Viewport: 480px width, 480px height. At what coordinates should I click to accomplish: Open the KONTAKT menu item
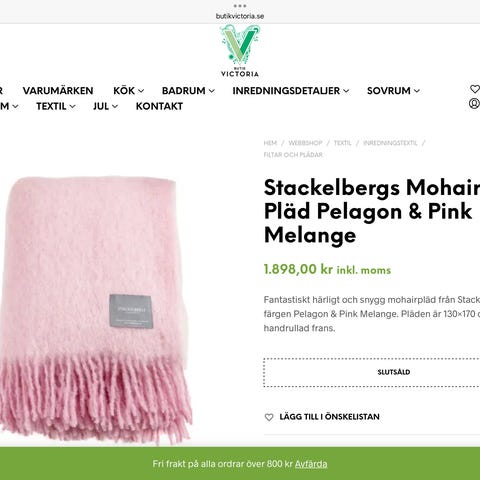pyautogui.click(x=159, y=106)
